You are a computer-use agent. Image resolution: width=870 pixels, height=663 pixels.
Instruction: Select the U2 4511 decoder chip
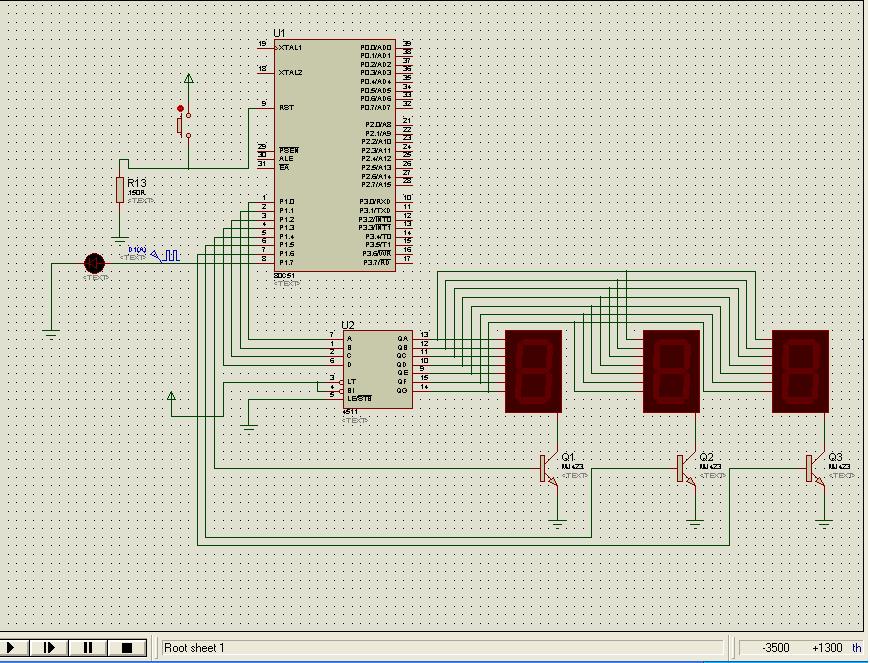pos(377,367)
